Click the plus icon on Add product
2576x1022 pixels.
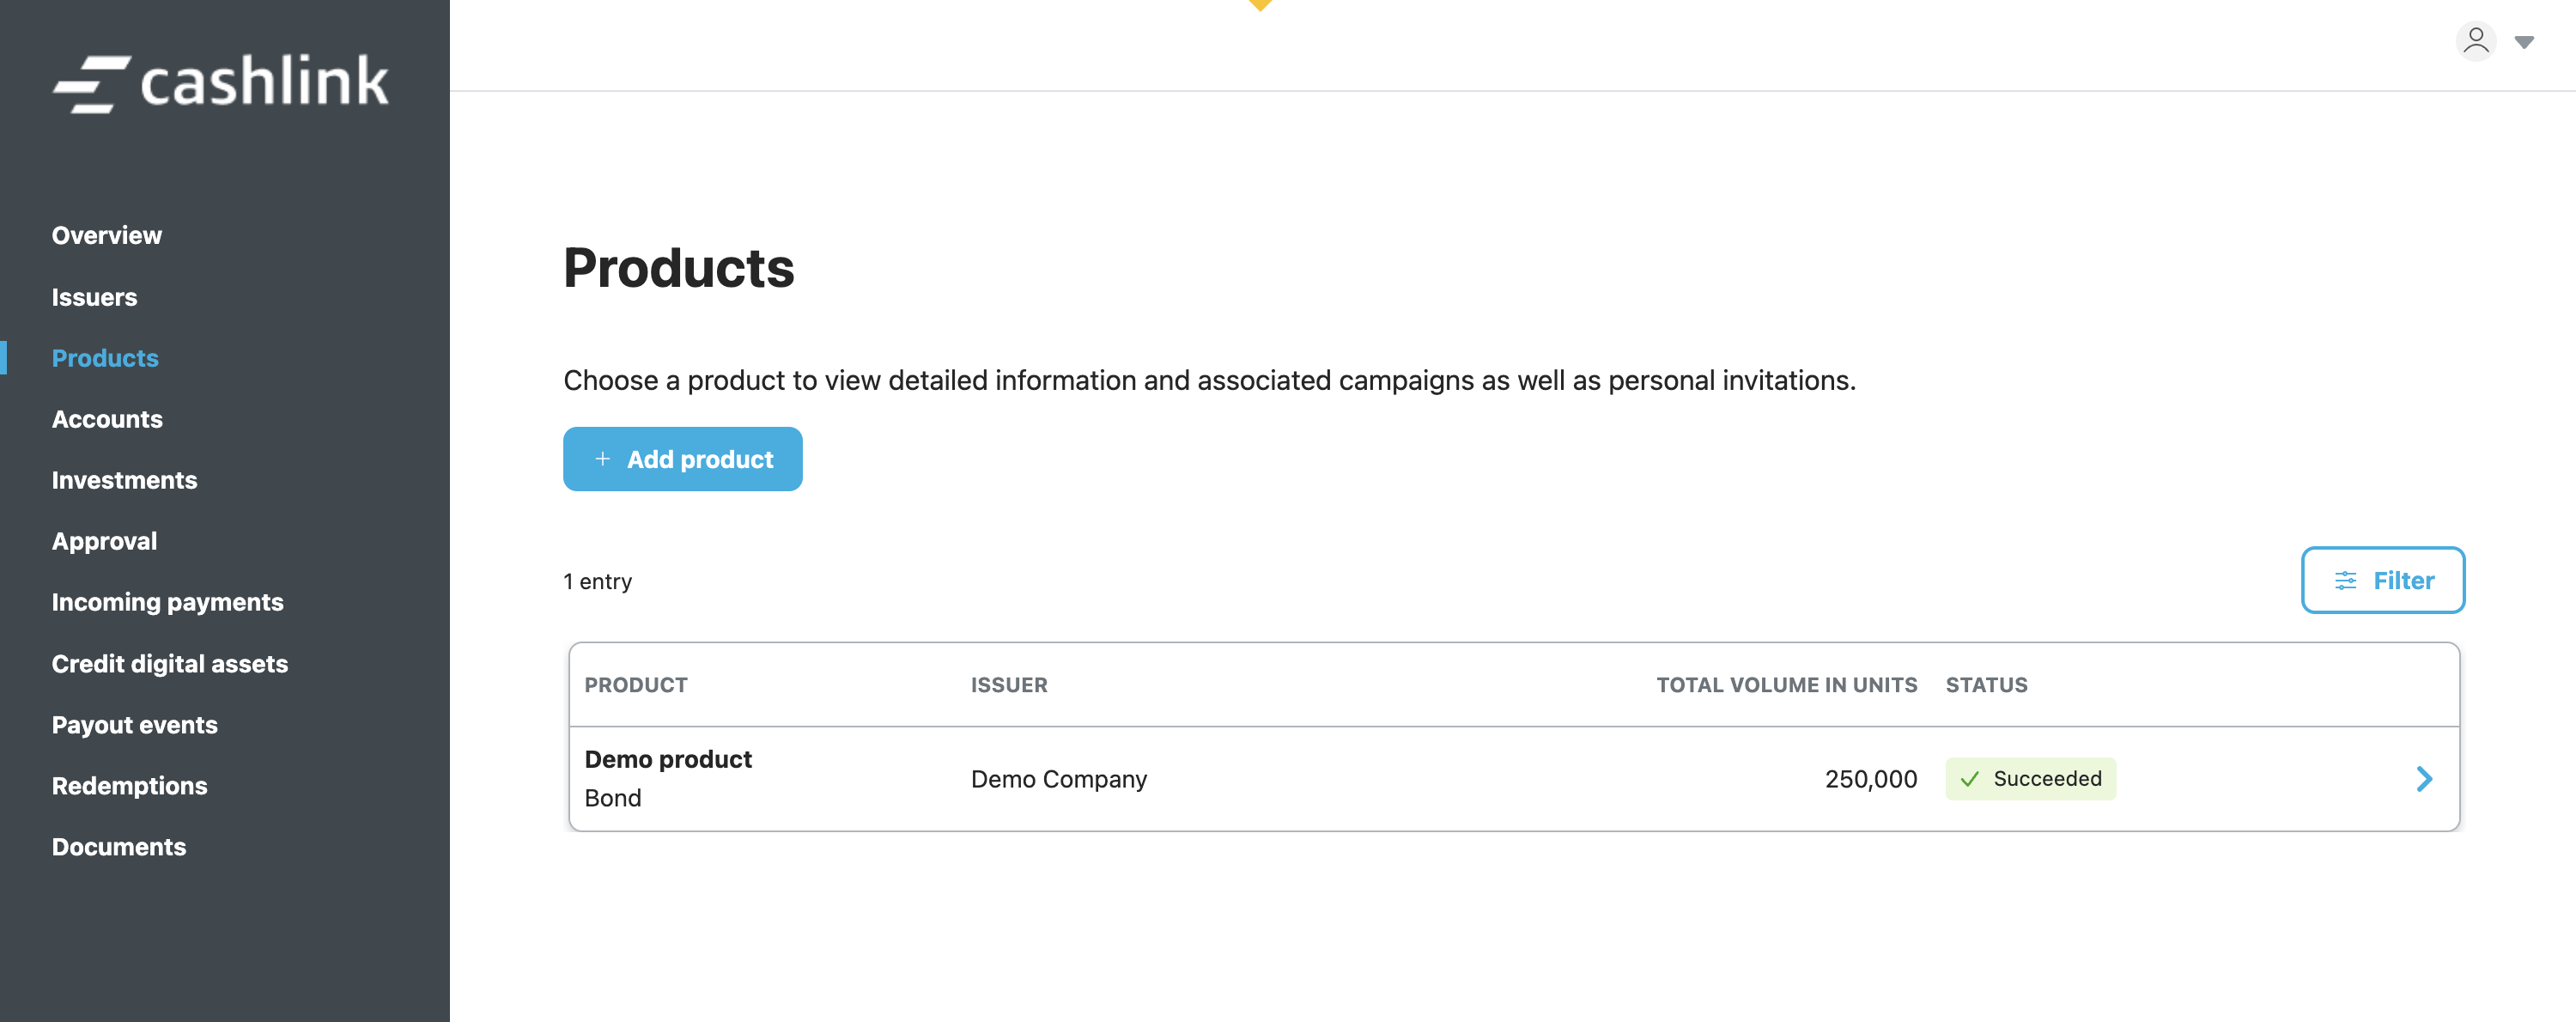602,459
